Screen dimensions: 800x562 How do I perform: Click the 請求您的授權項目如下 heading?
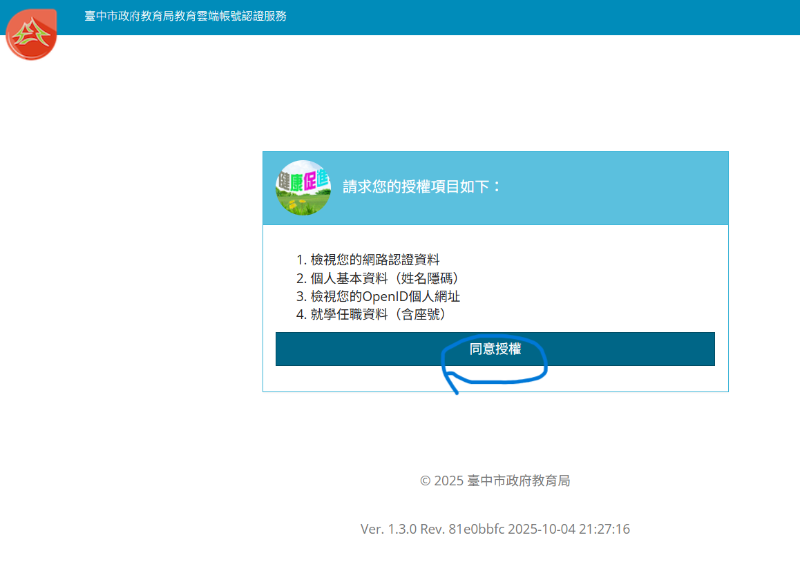422,187
